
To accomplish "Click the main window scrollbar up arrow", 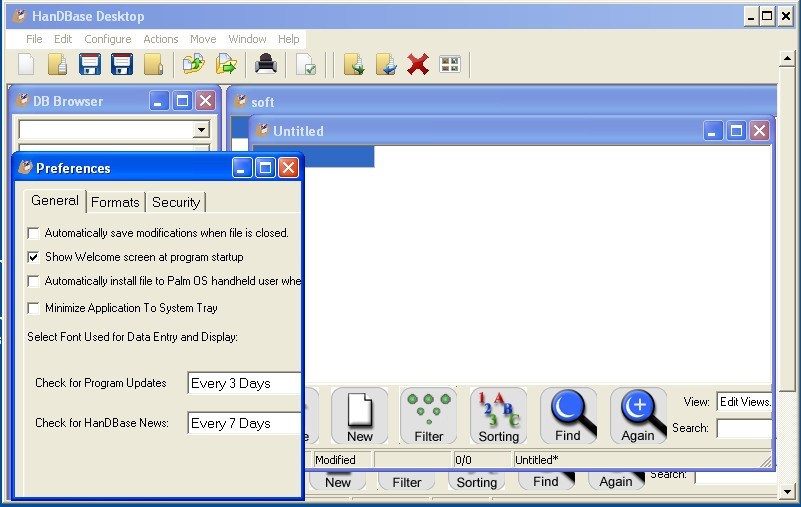I will tap(787, 59).
